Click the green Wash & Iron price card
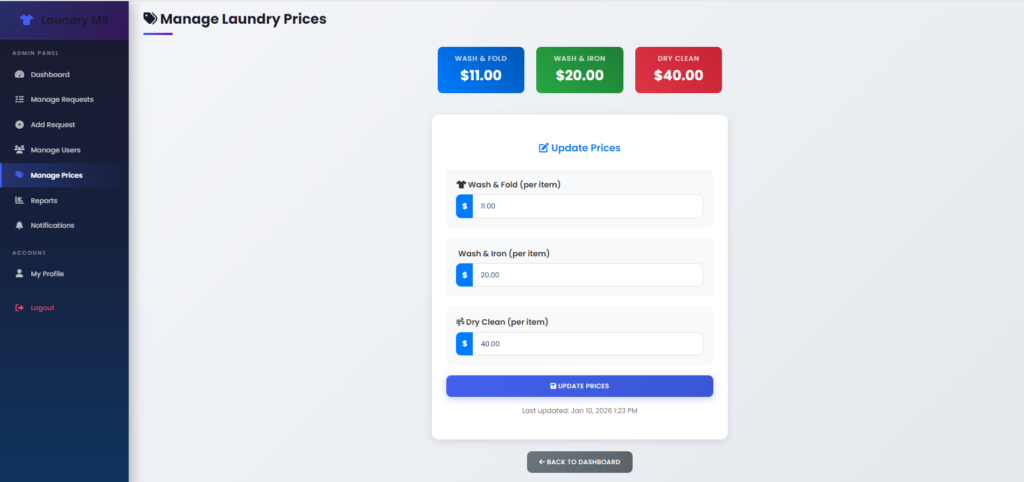Screen dimensions: 1024x482 (x=579, y=70)
